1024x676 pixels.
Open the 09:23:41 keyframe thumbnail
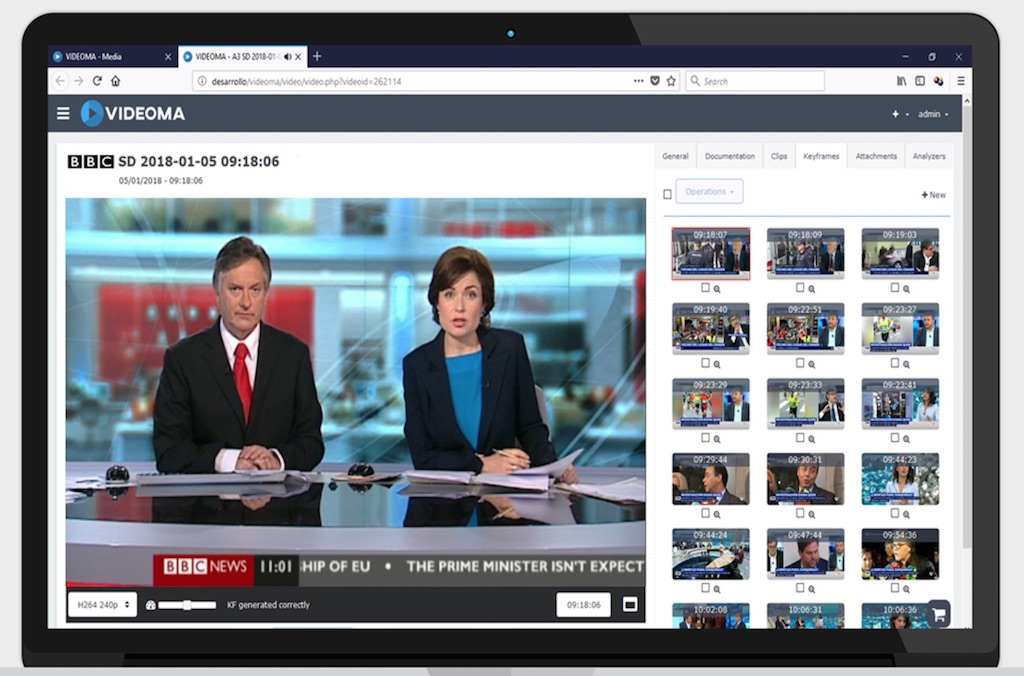[x=900, y=404]
